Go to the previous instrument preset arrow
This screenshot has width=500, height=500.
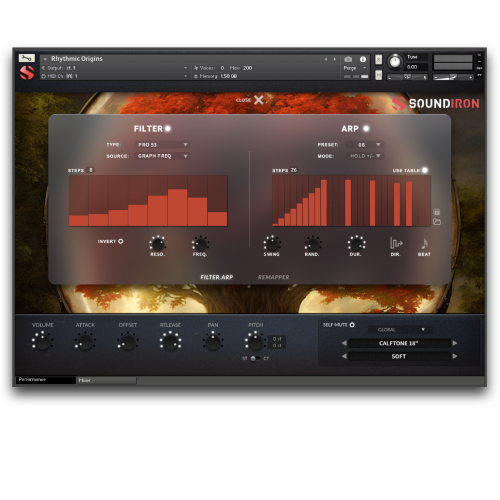click(326, 59)
